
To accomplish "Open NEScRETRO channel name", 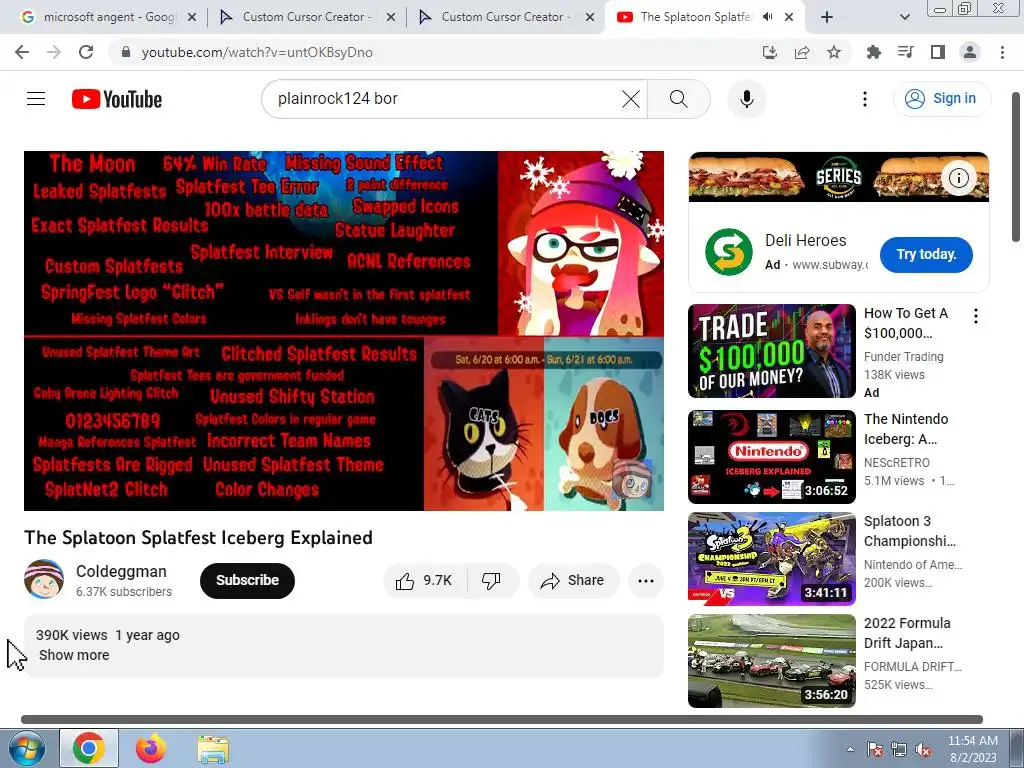I will point(897,462).
